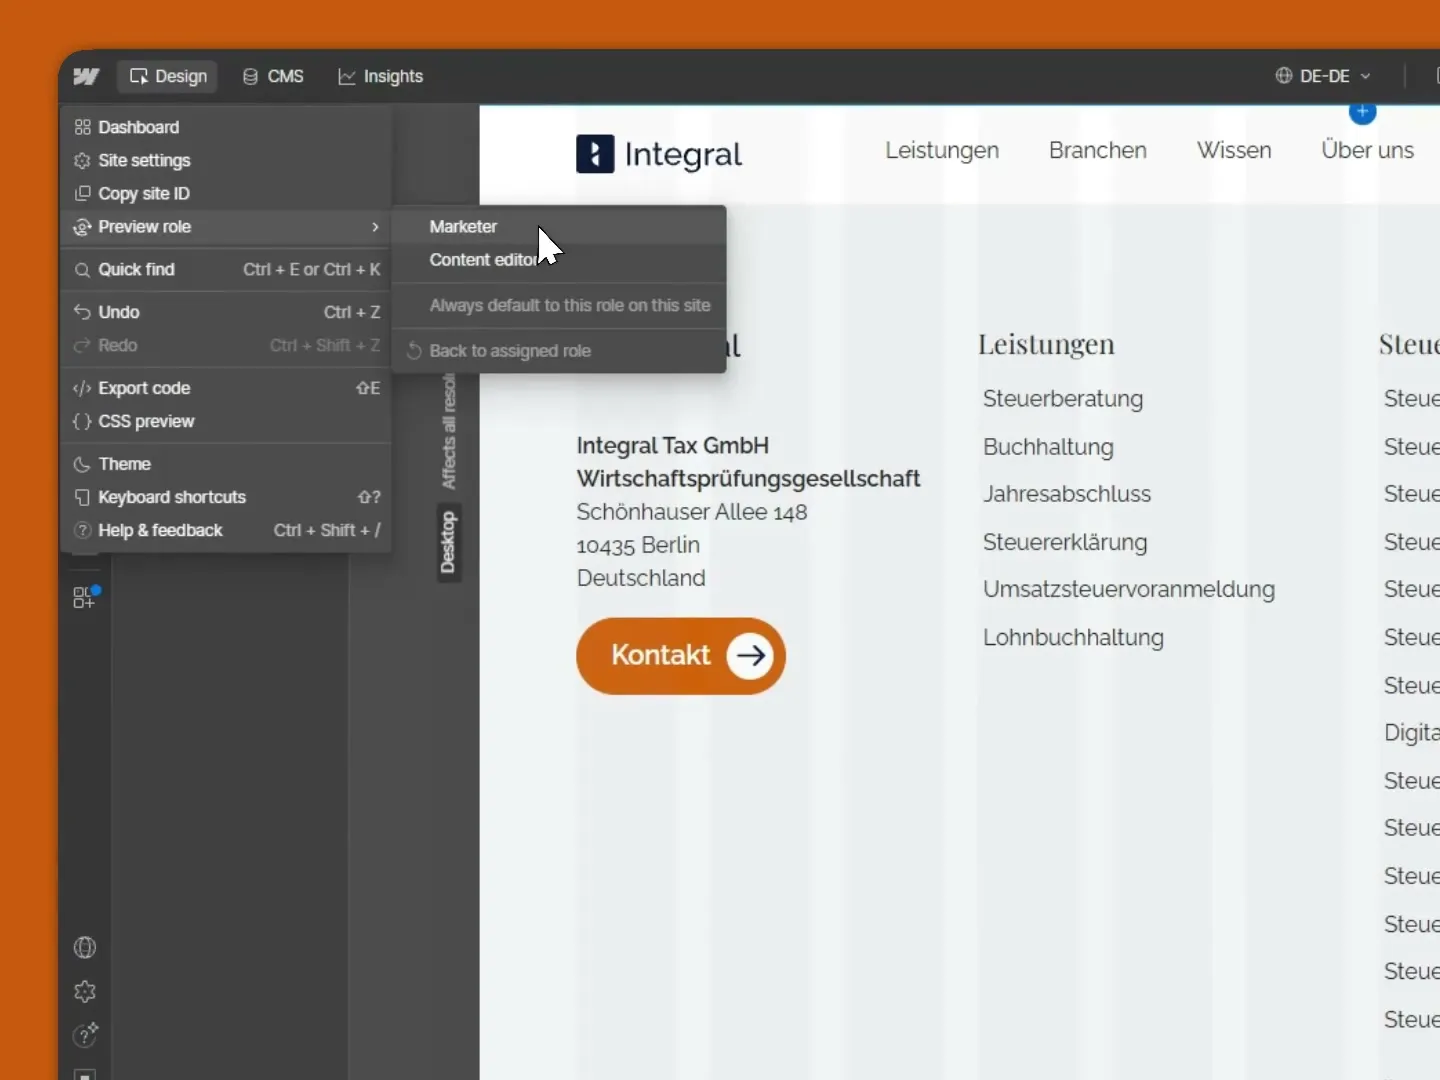Open Site settings from the menu

click(226, 160)
